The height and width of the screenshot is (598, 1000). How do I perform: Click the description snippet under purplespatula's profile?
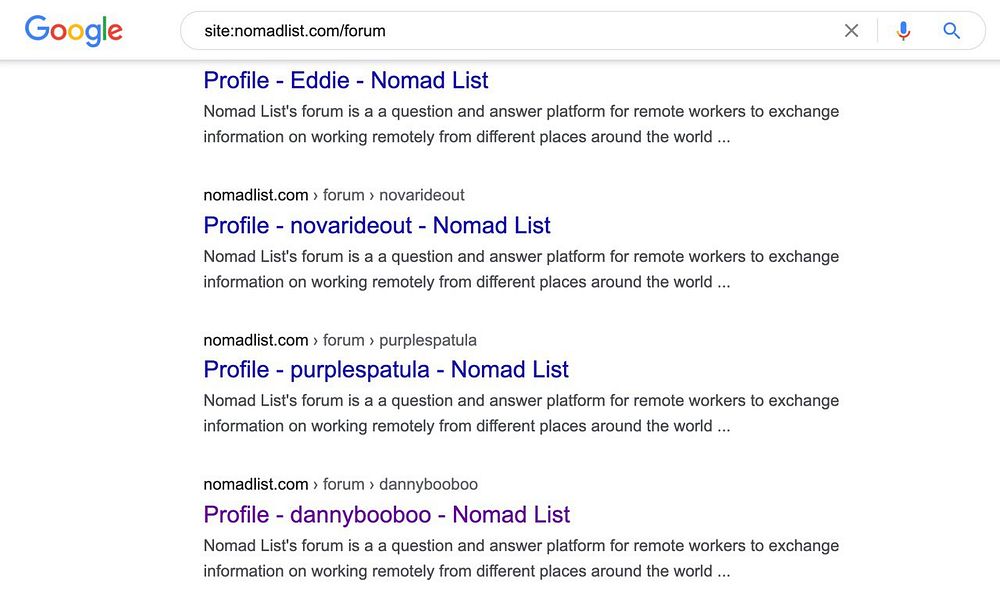coord(520,413)
